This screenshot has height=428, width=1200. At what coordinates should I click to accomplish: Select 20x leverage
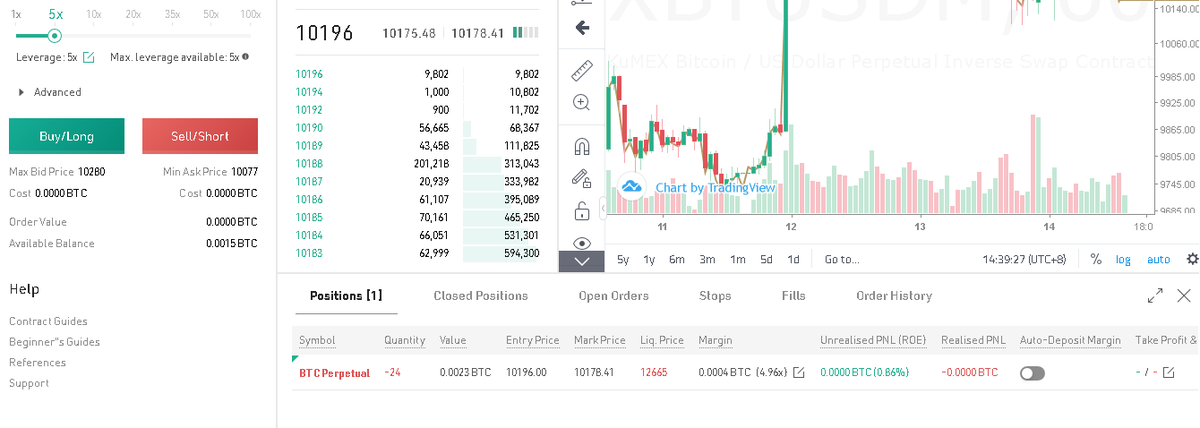pyautogui.click(x=133, y=14)
